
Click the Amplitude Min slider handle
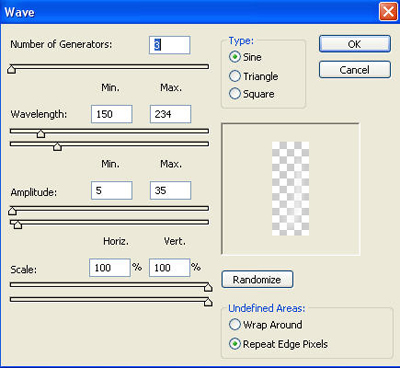[12, 211]
